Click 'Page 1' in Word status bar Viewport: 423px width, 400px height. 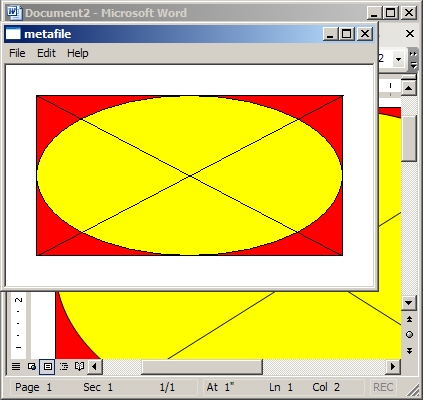(33, 387)
